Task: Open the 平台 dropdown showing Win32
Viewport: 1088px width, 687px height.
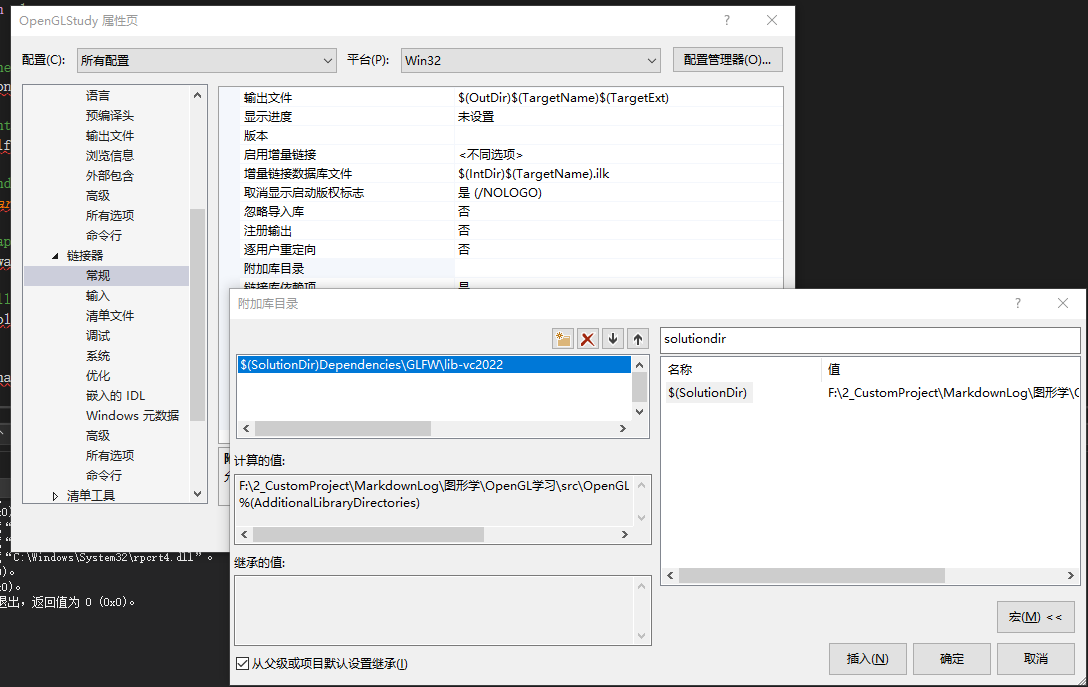Action: [x=530, y=60]
